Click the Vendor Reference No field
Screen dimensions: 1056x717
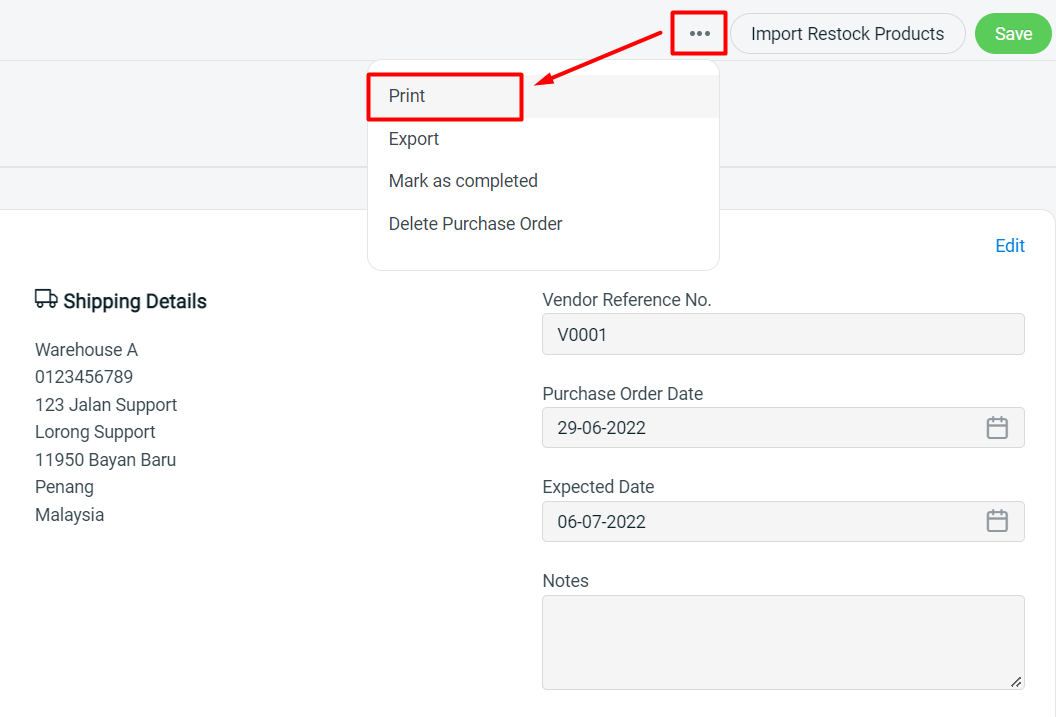(783, 334)
